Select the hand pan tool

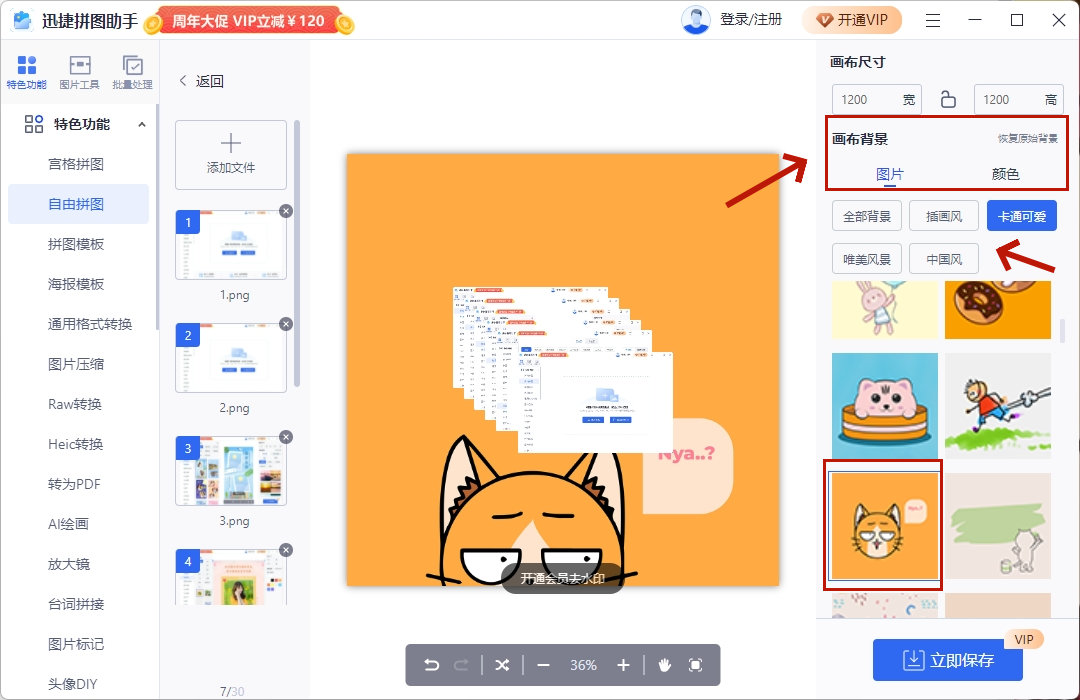pyautogui.click(x=664, y=665)
